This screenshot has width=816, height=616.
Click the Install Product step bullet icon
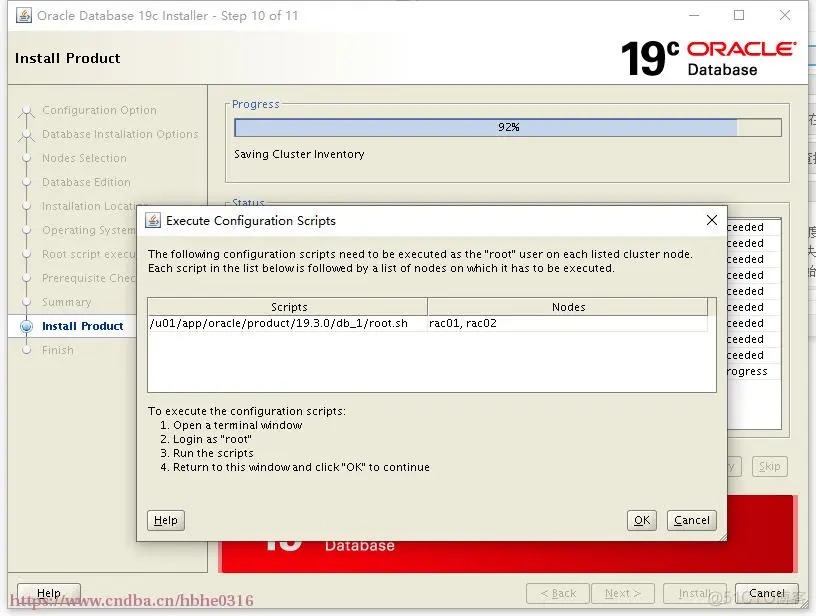[x=27, y=326]
